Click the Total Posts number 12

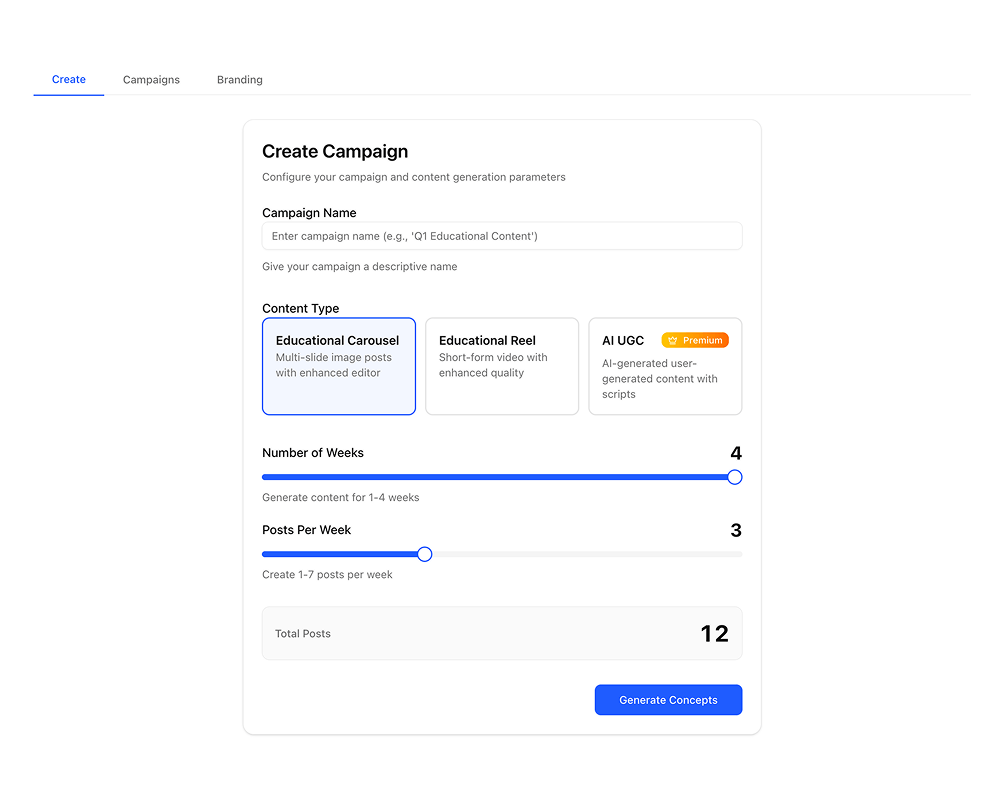(x=716, y=633)
